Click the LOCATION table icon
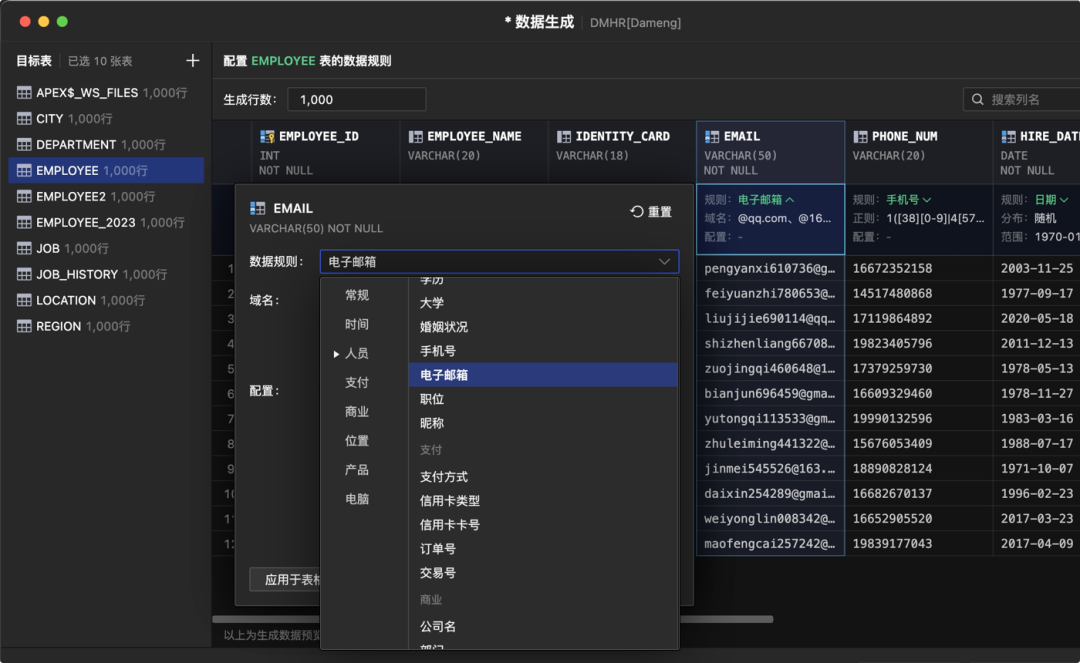The width and height of the screenshot is (1080, 663). [x=24, y=300]
